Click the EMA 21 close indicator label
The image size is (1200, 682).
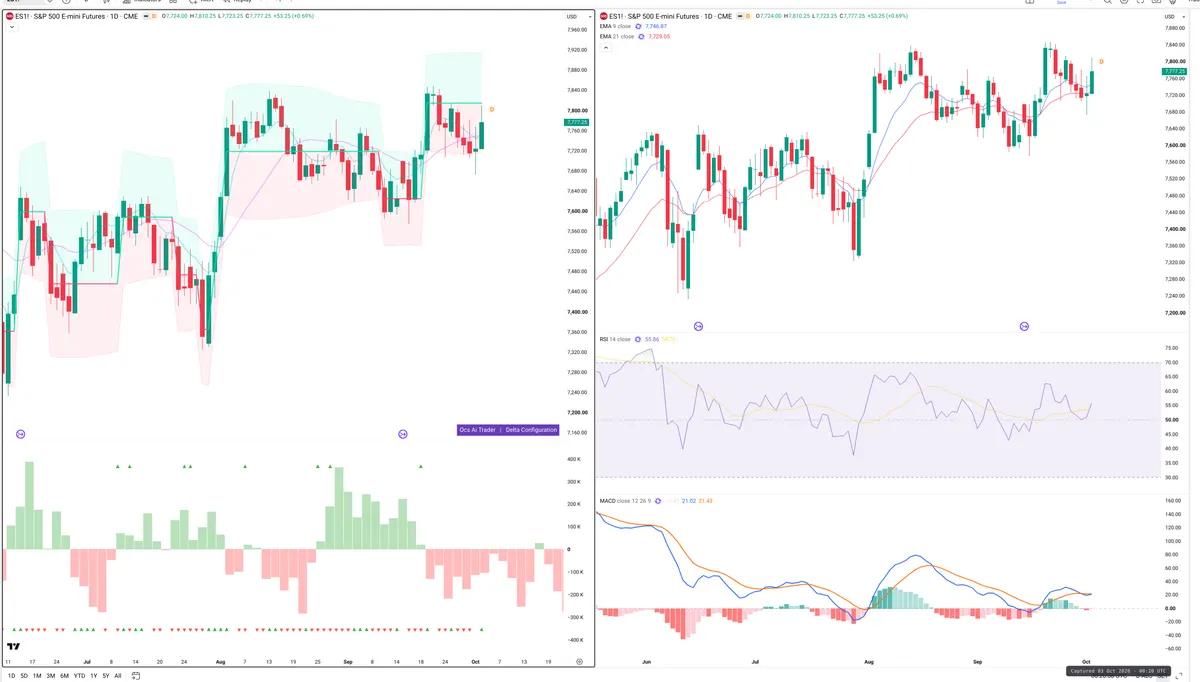tap(617, 37)
